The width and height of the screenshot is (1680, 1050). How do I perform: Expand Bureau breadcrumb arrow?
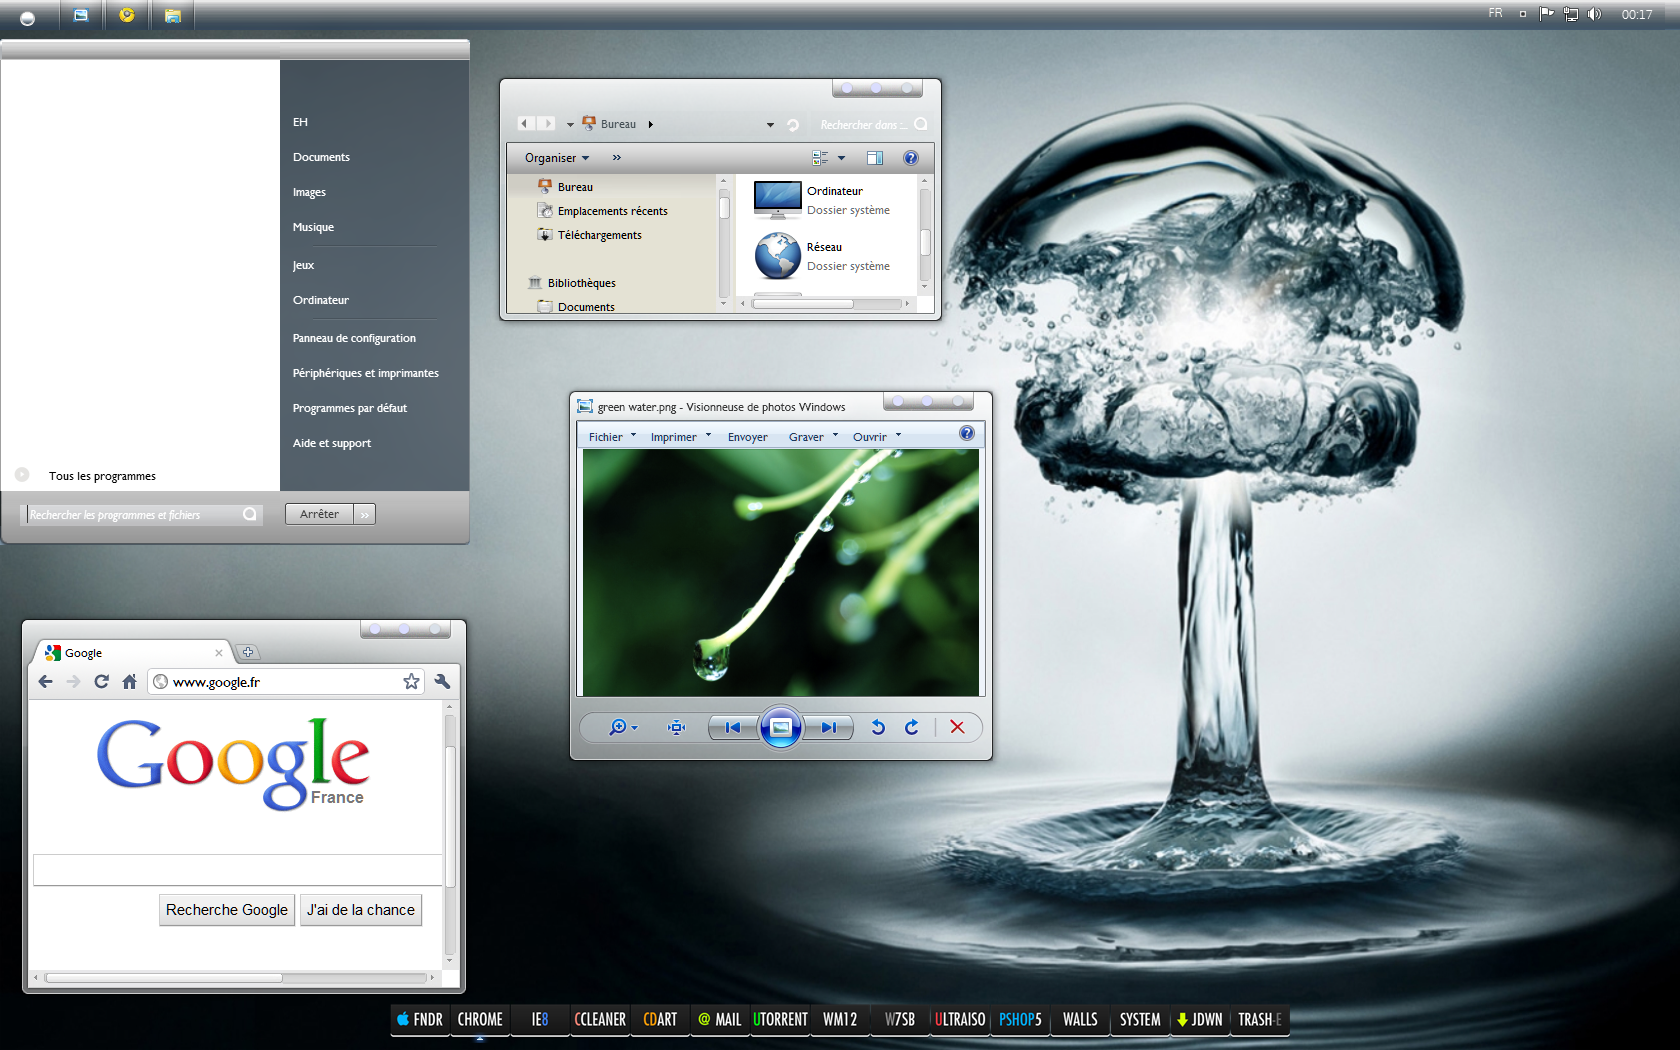tap(651, 125)
